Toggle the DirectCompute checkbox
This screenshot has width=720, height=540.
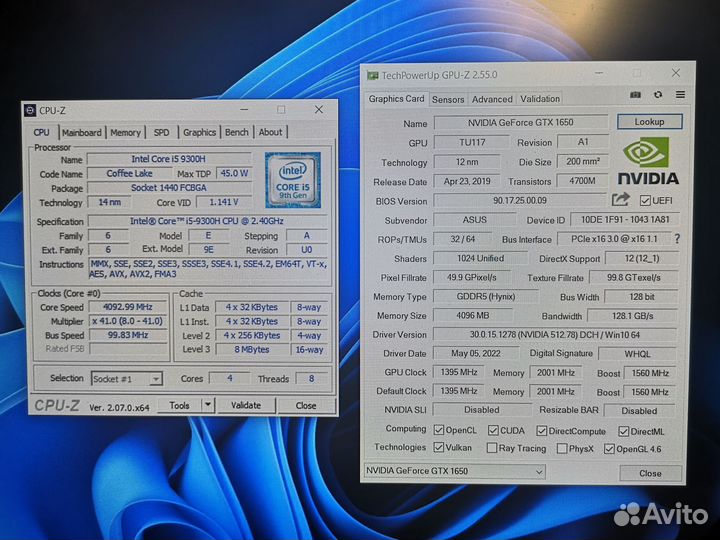click(x=542, y=431)
